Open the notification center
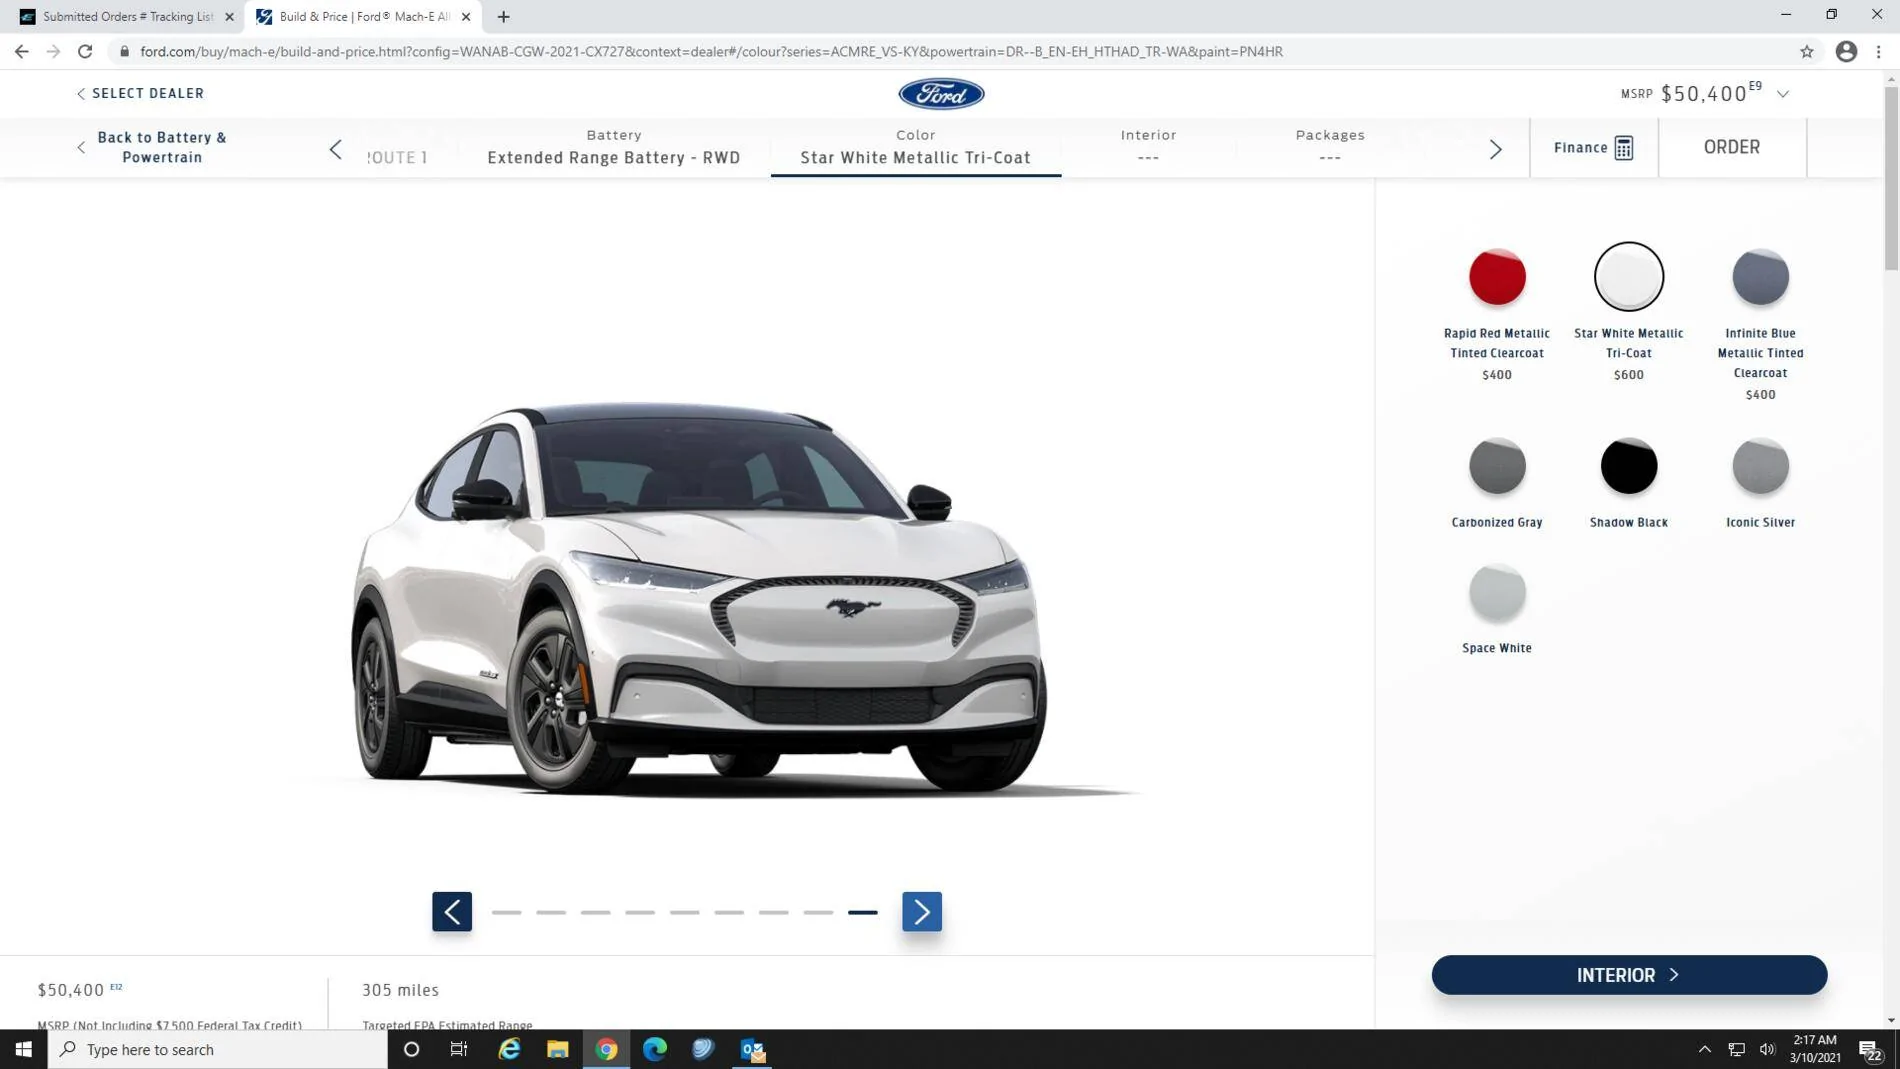 point(1870,1049)
